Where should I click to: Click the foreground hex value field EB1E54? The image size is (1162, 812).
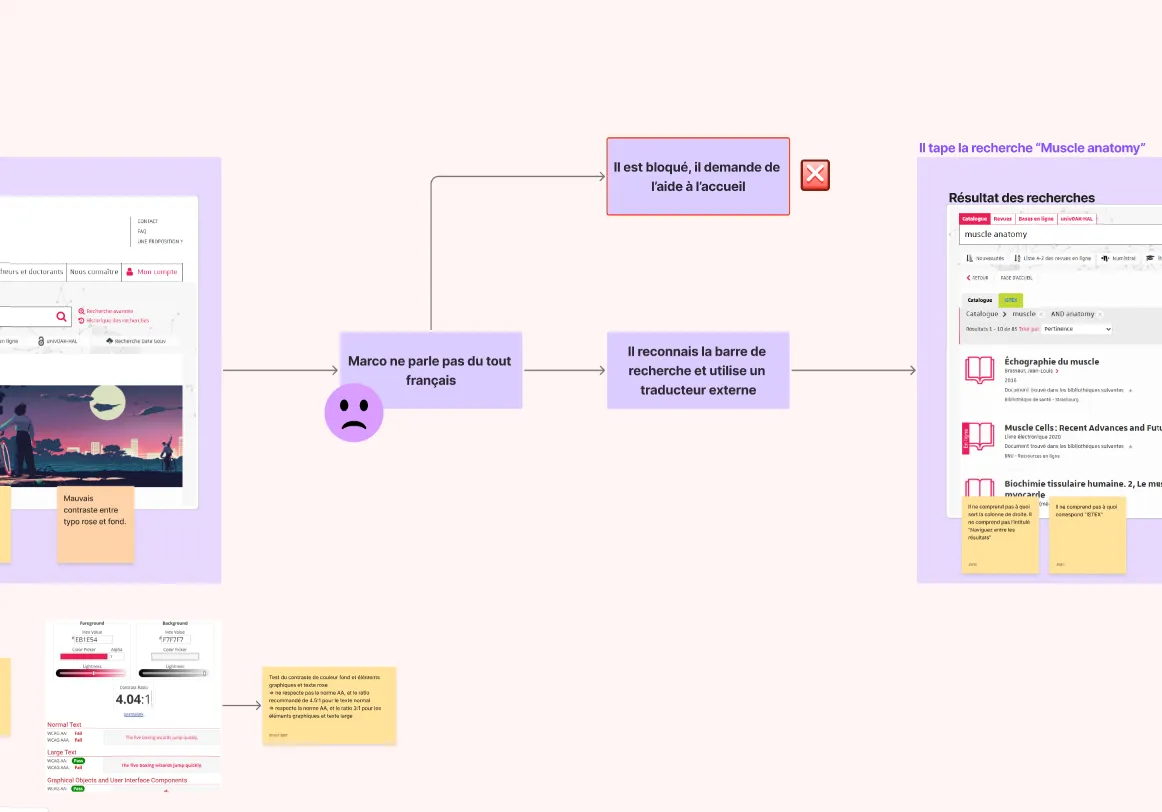(x=92, y=639)
